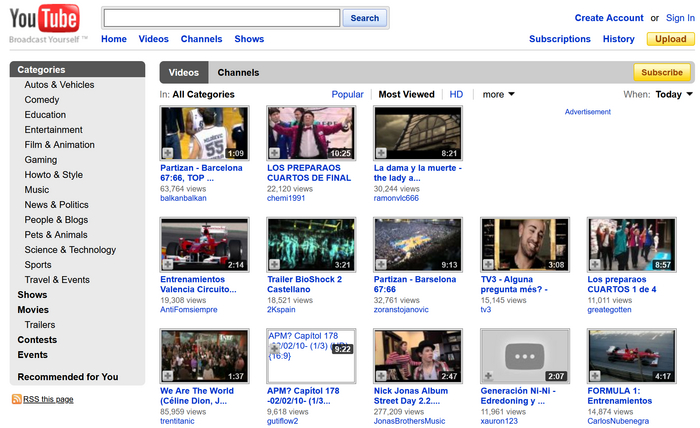Open Videos in top navigation
Screen dimensions: 700x428
pyautogui.click(x=153, y=39)
